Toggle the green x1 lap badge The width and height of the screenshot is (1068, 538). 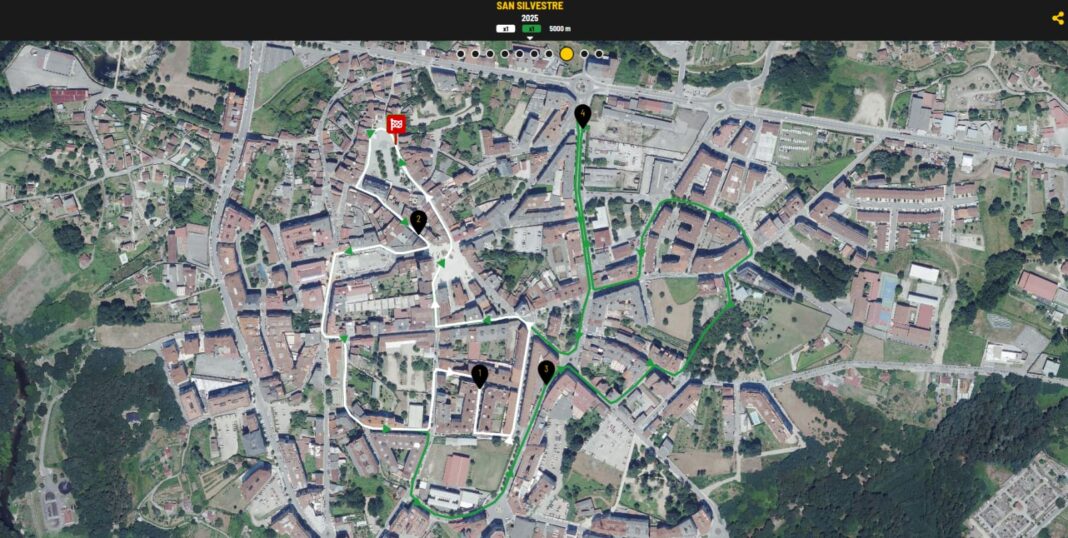530,29
